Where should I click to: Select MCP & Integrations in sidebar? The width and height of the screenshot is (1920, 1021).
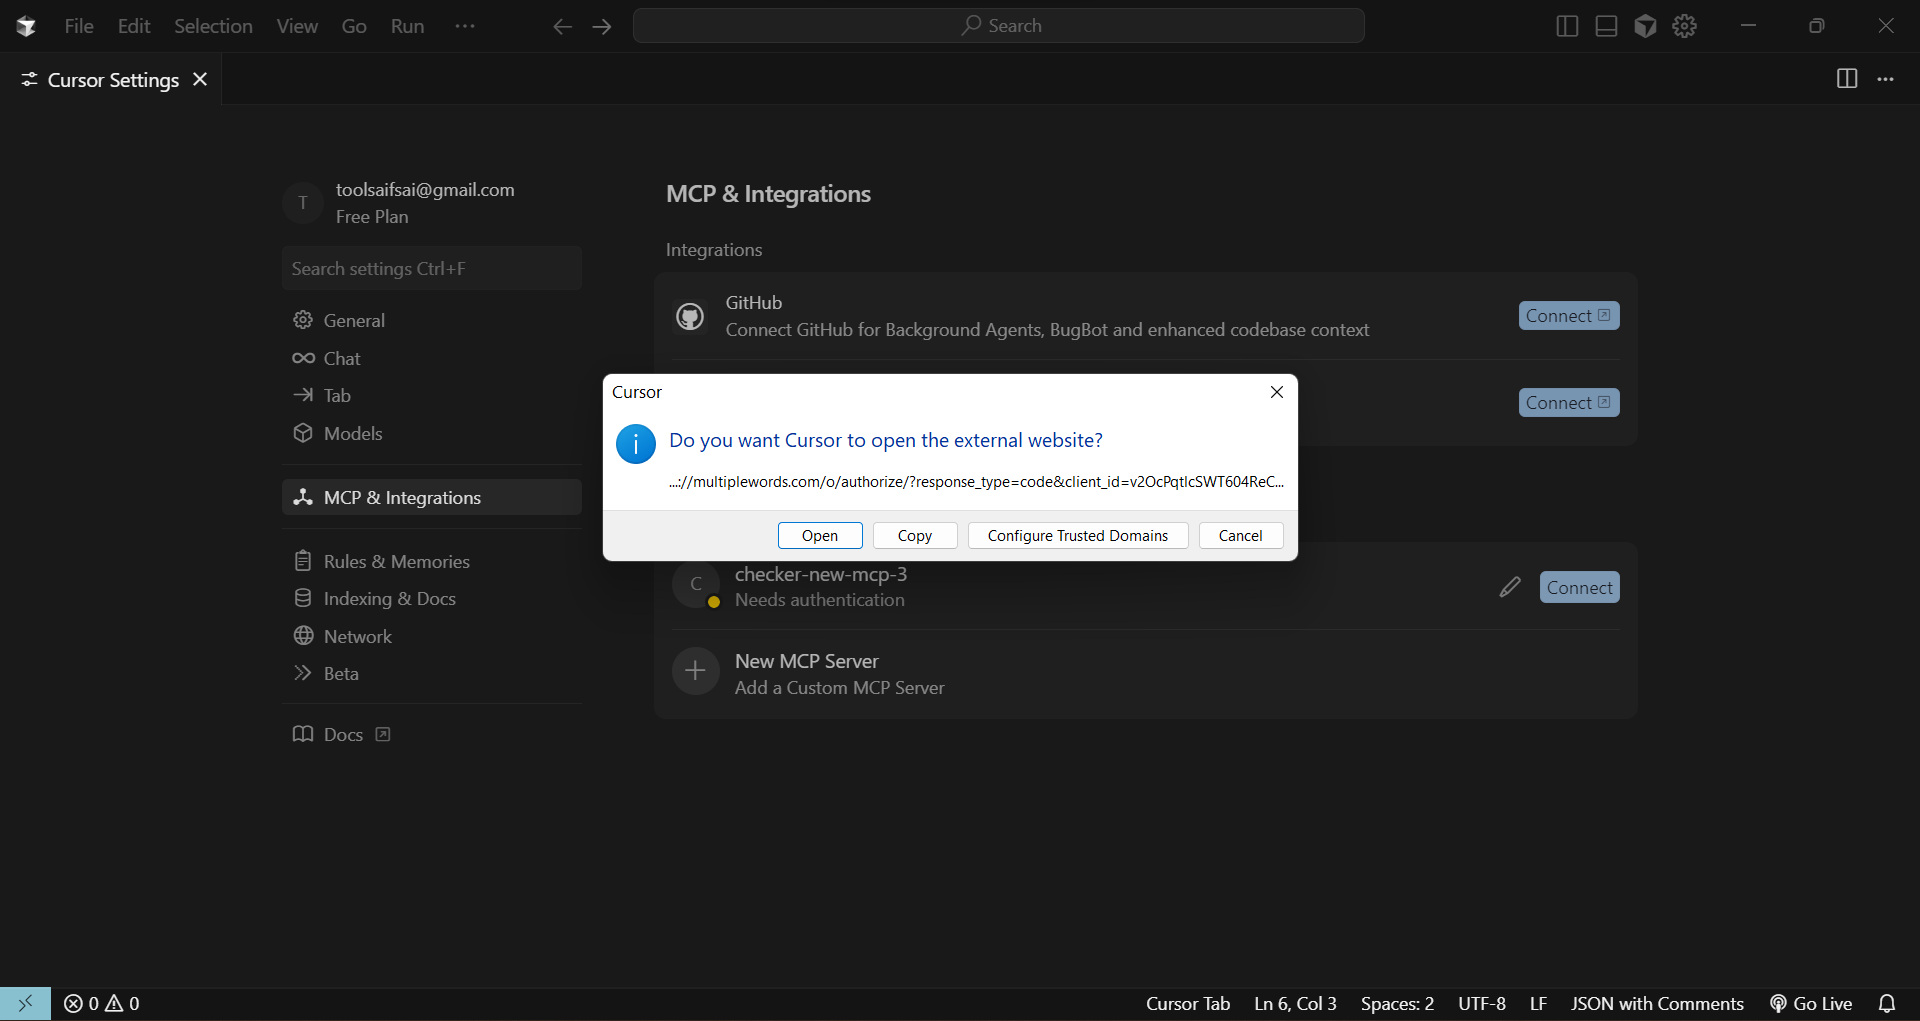pos(431,497)
